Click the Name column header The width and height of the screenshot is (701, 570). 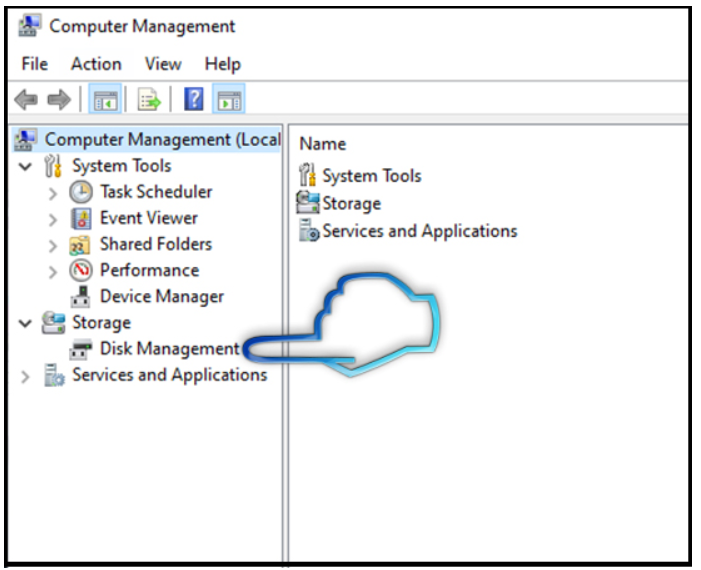tap(322, 144)
